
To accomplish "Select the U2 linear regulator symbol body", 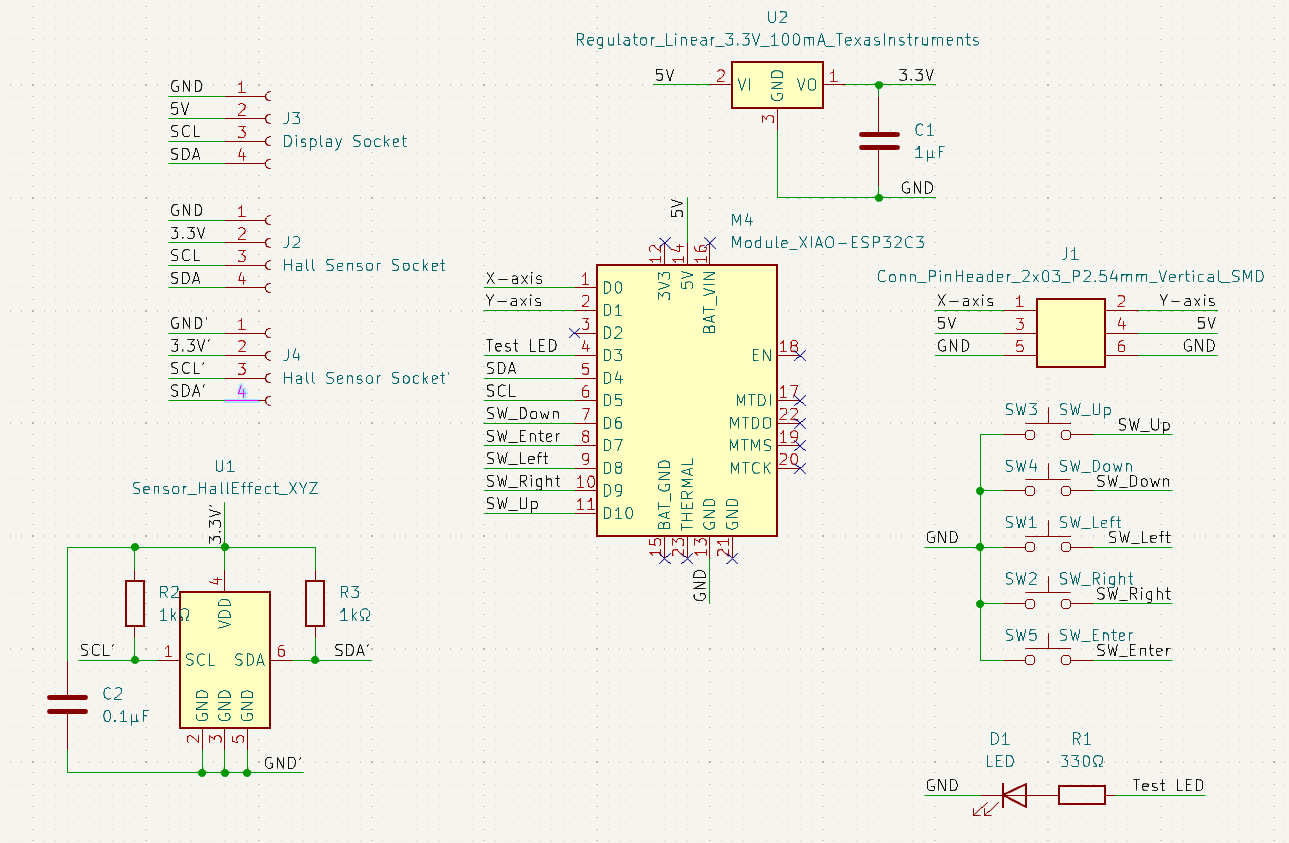I will pos(778,86).
